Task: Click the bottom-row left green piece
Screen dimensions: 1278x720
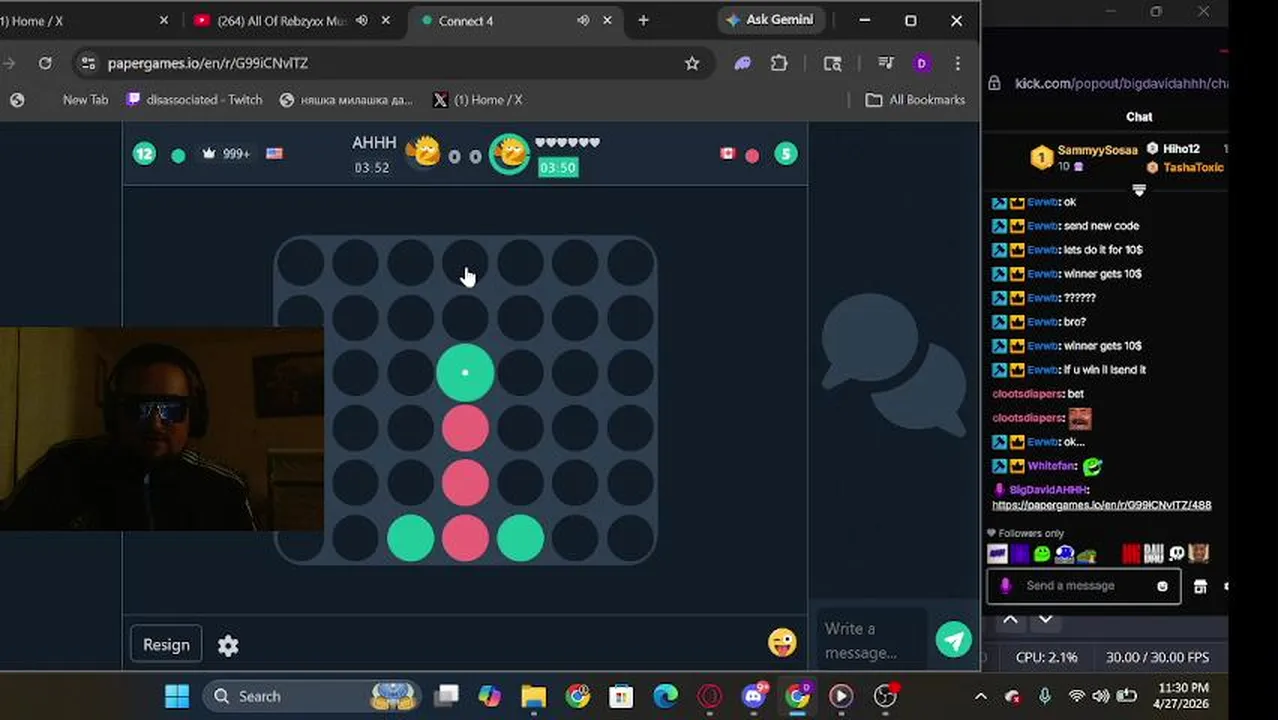Action: (x=410, y=538)
